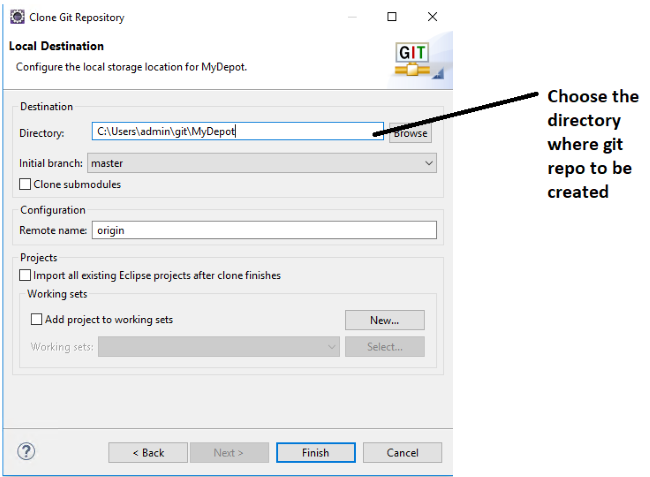This screenshot has height=477, width=650.
Task: Tick Add project to working sets
Action: click(x=36, y=319)
